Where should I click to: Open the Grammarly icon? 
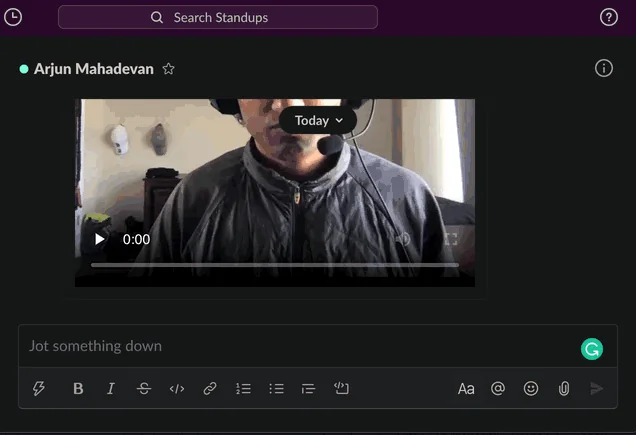coord(592,349)
